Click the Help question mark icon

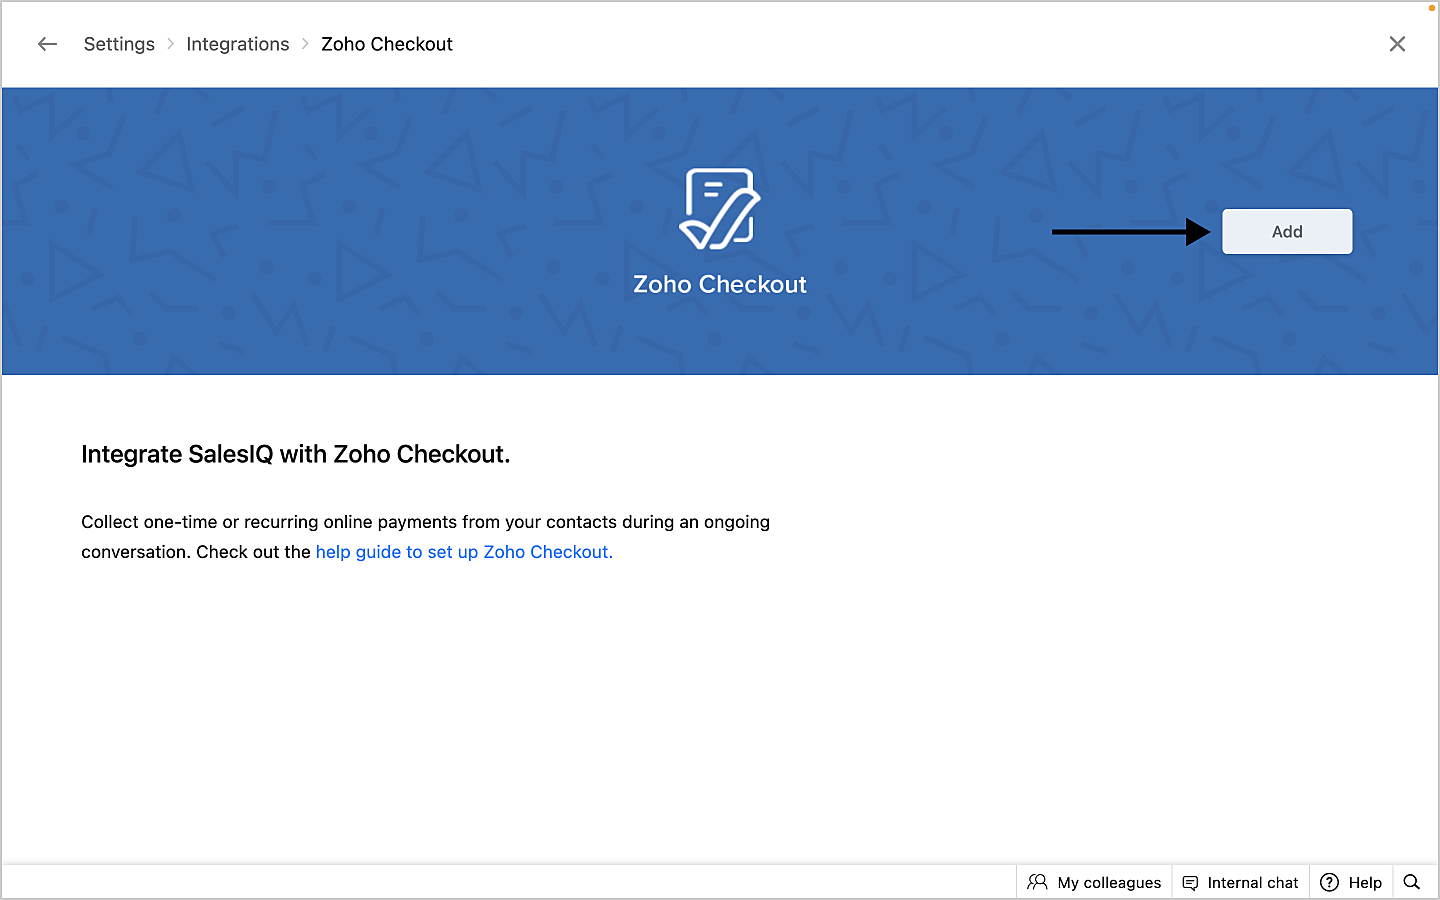pos(1329,882)
